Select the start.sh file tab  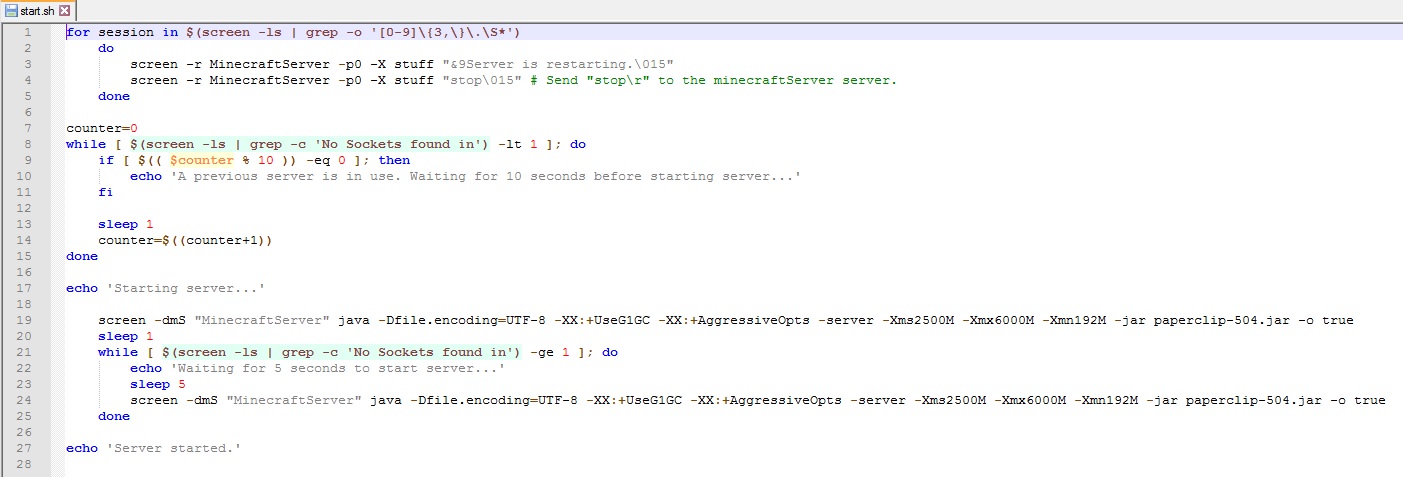coord(37,10)
